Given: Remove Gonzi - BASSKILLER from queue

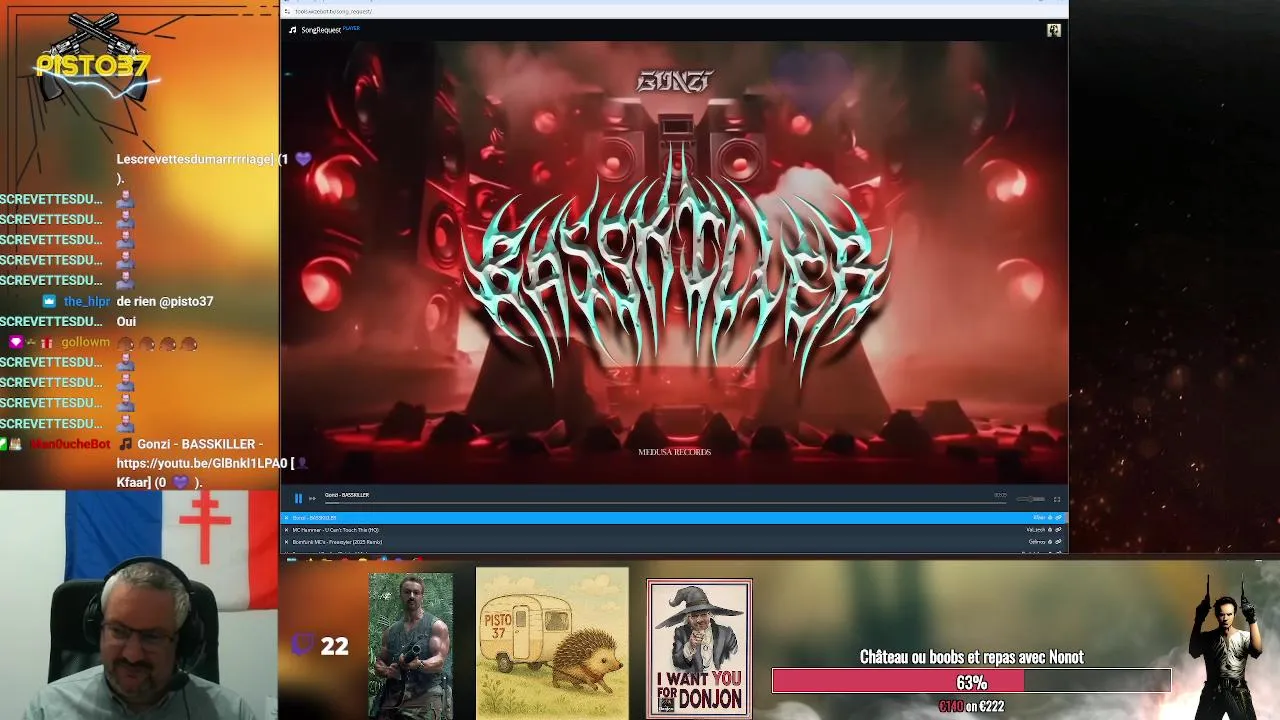Looking at the screenshot, I should 286,518.
